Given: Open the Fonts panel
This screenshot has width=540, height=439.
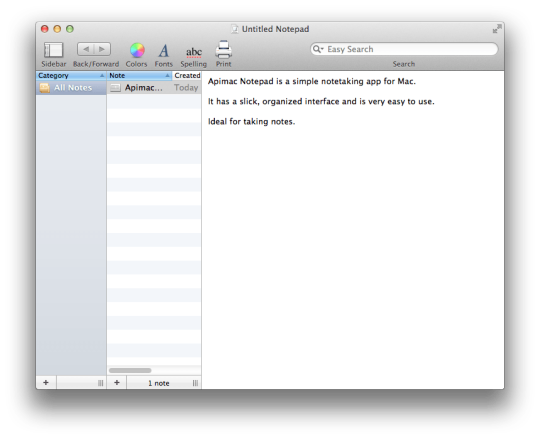Looking at the screenshot, I should (x=164, y=51).
